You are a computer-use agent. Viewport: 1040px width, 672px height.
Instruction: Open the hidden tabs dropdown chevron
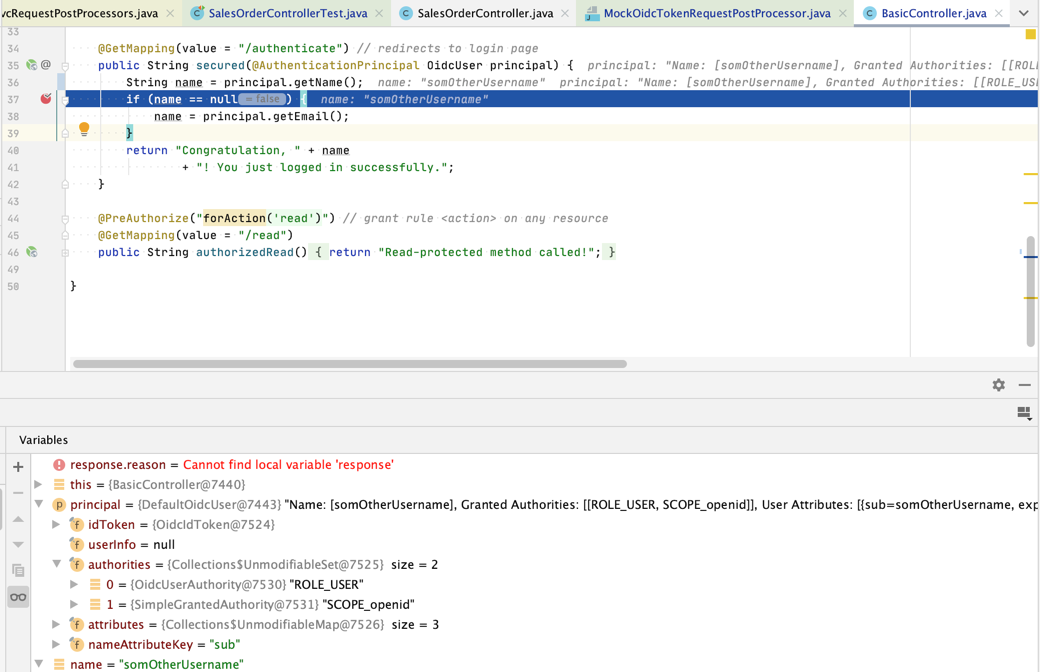pos(1022,14)
